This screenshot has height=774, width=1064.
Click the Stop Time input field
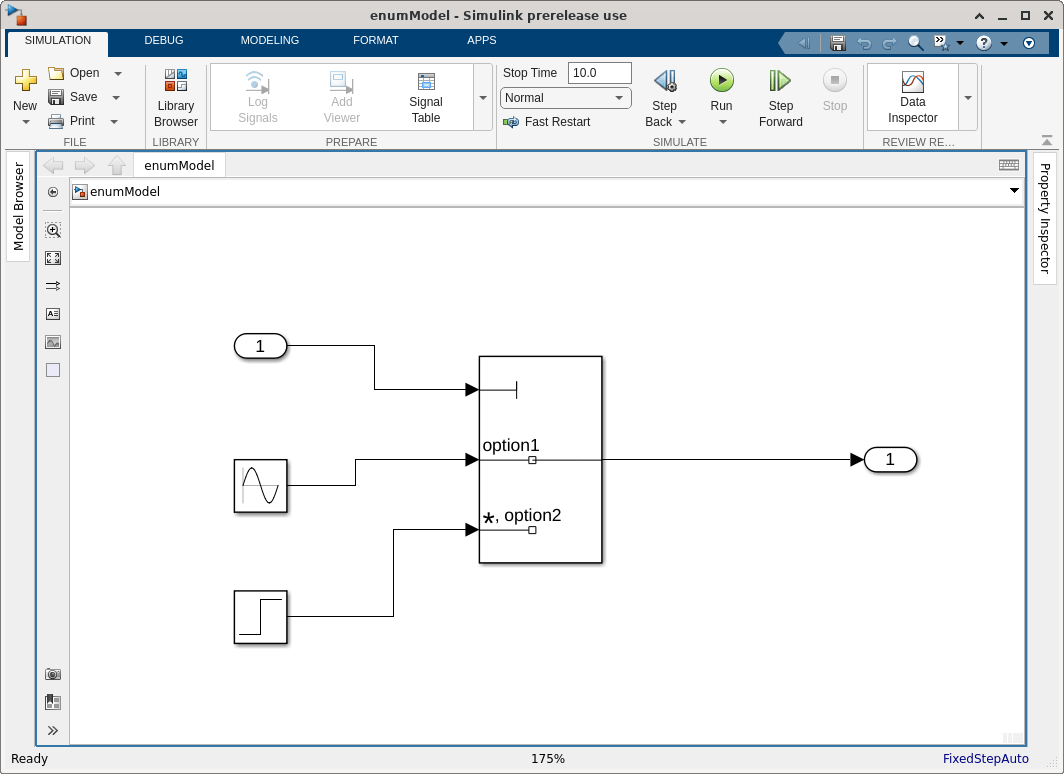coord(599,73)
